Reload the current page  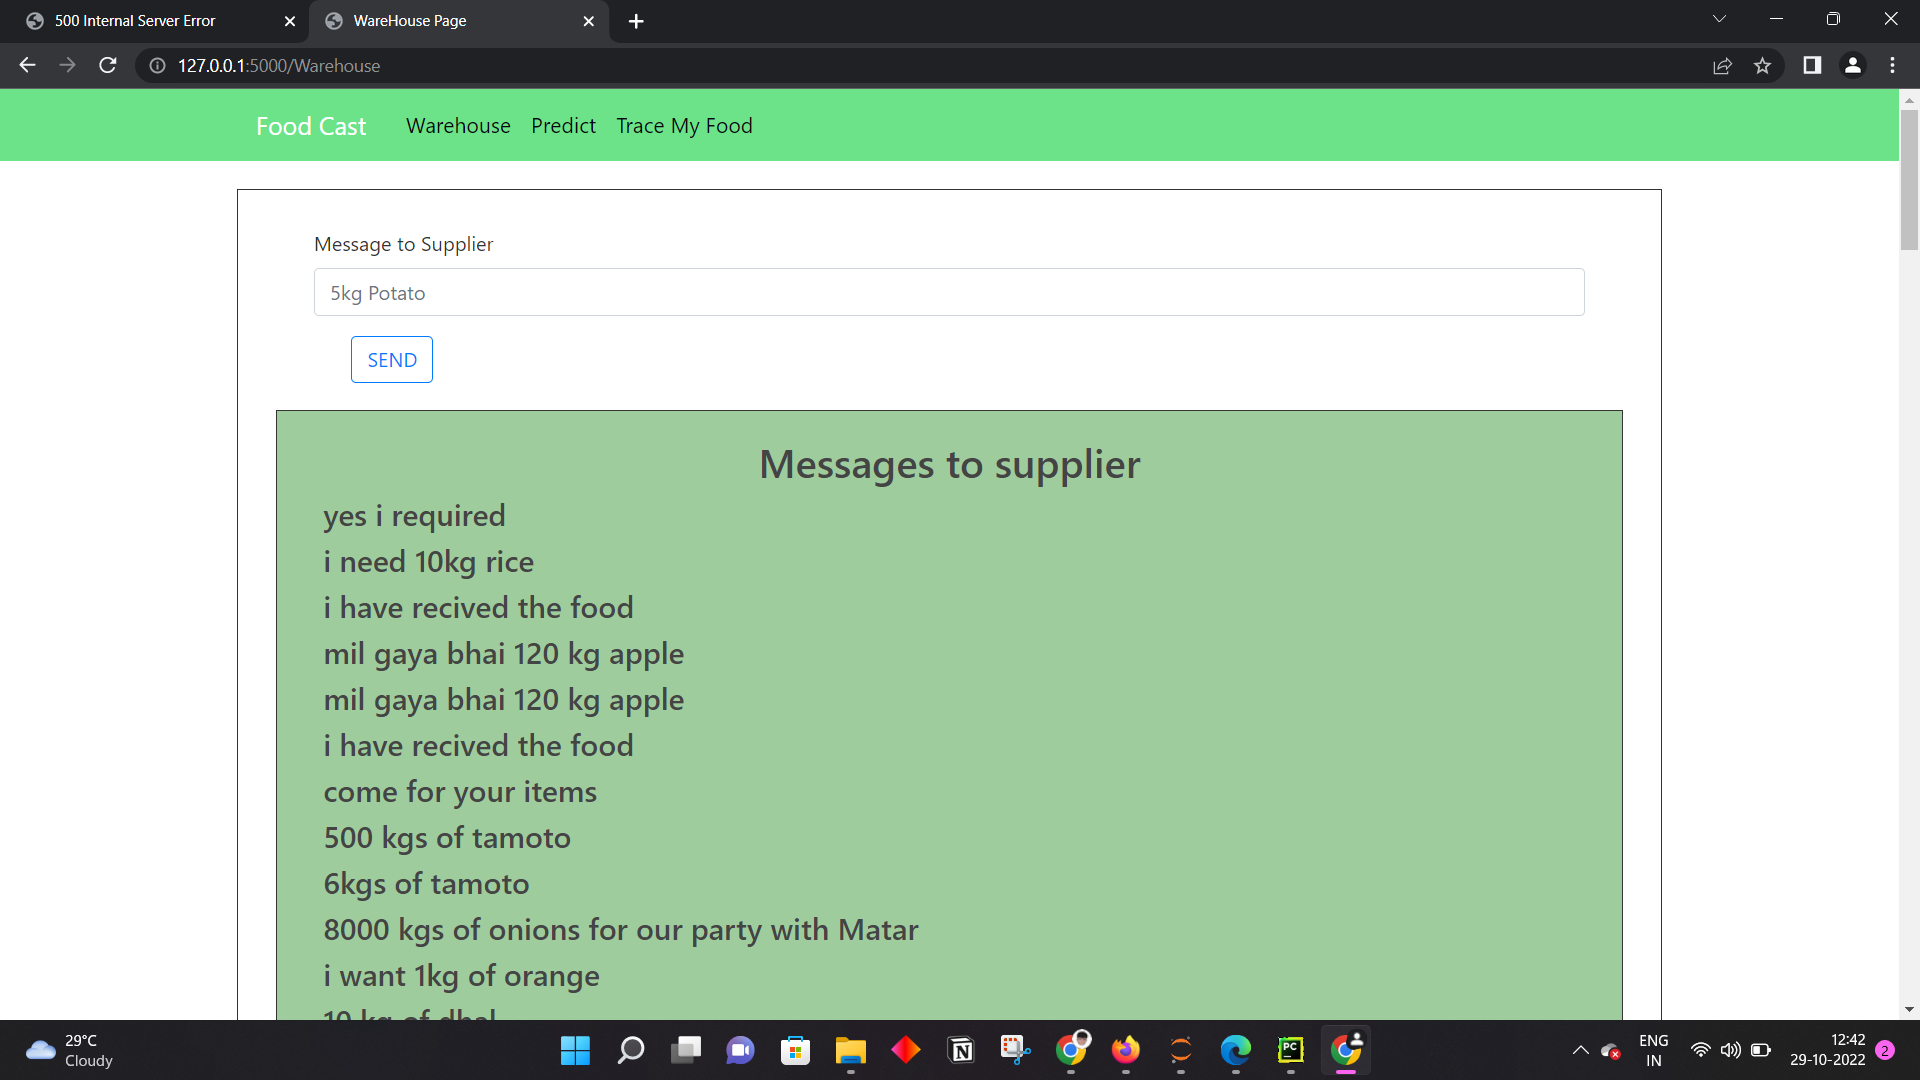click(x=108, y=66)
